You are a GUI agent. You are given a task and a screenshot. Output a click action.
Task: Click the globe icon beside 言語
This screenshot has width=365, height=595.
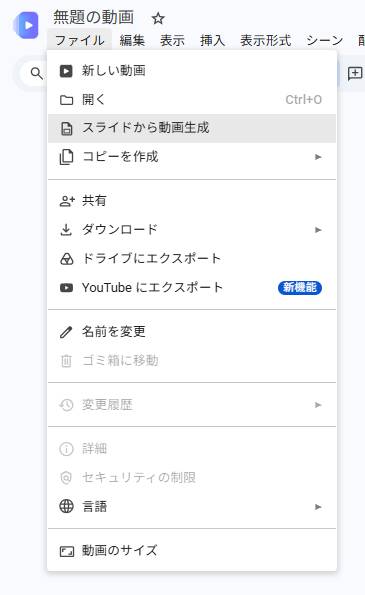(x=66, y=506)
